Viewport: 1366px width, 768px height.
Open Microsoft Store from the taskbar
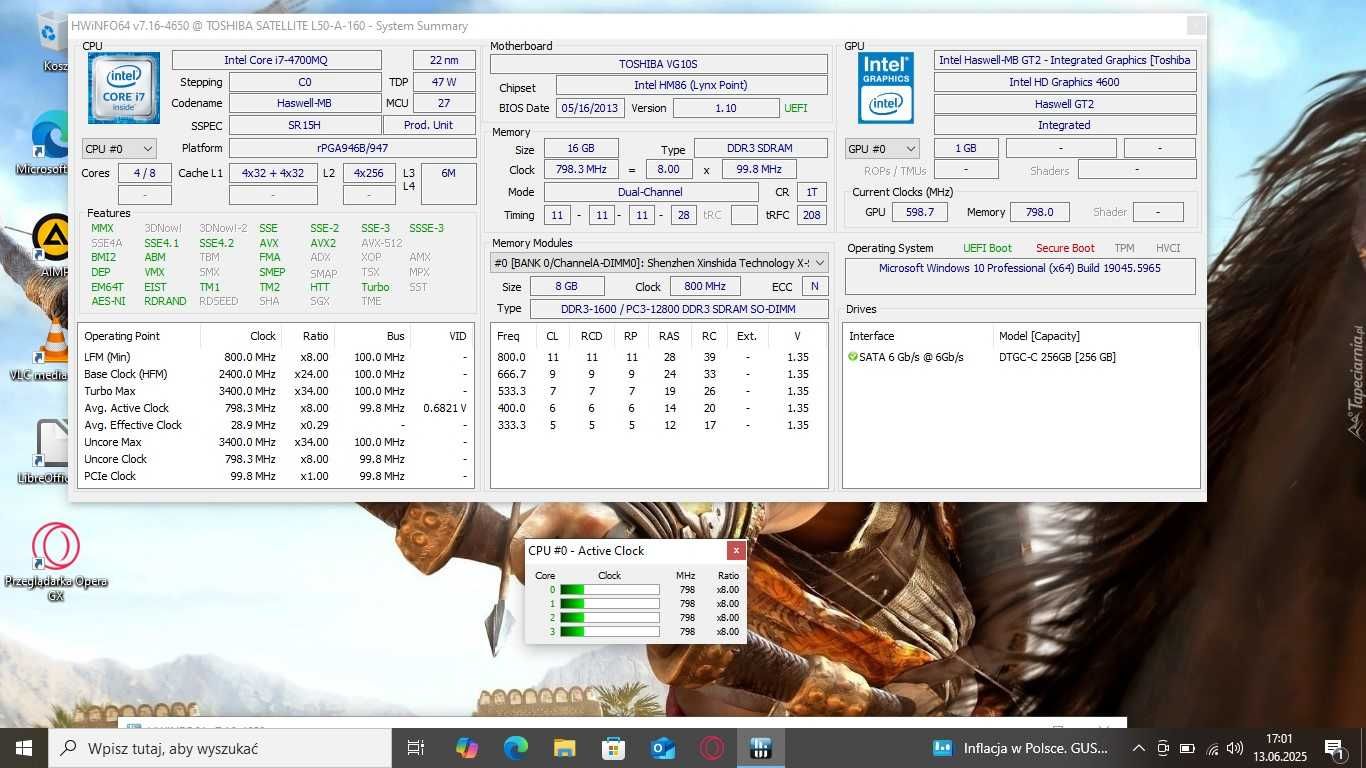point(613,748)
